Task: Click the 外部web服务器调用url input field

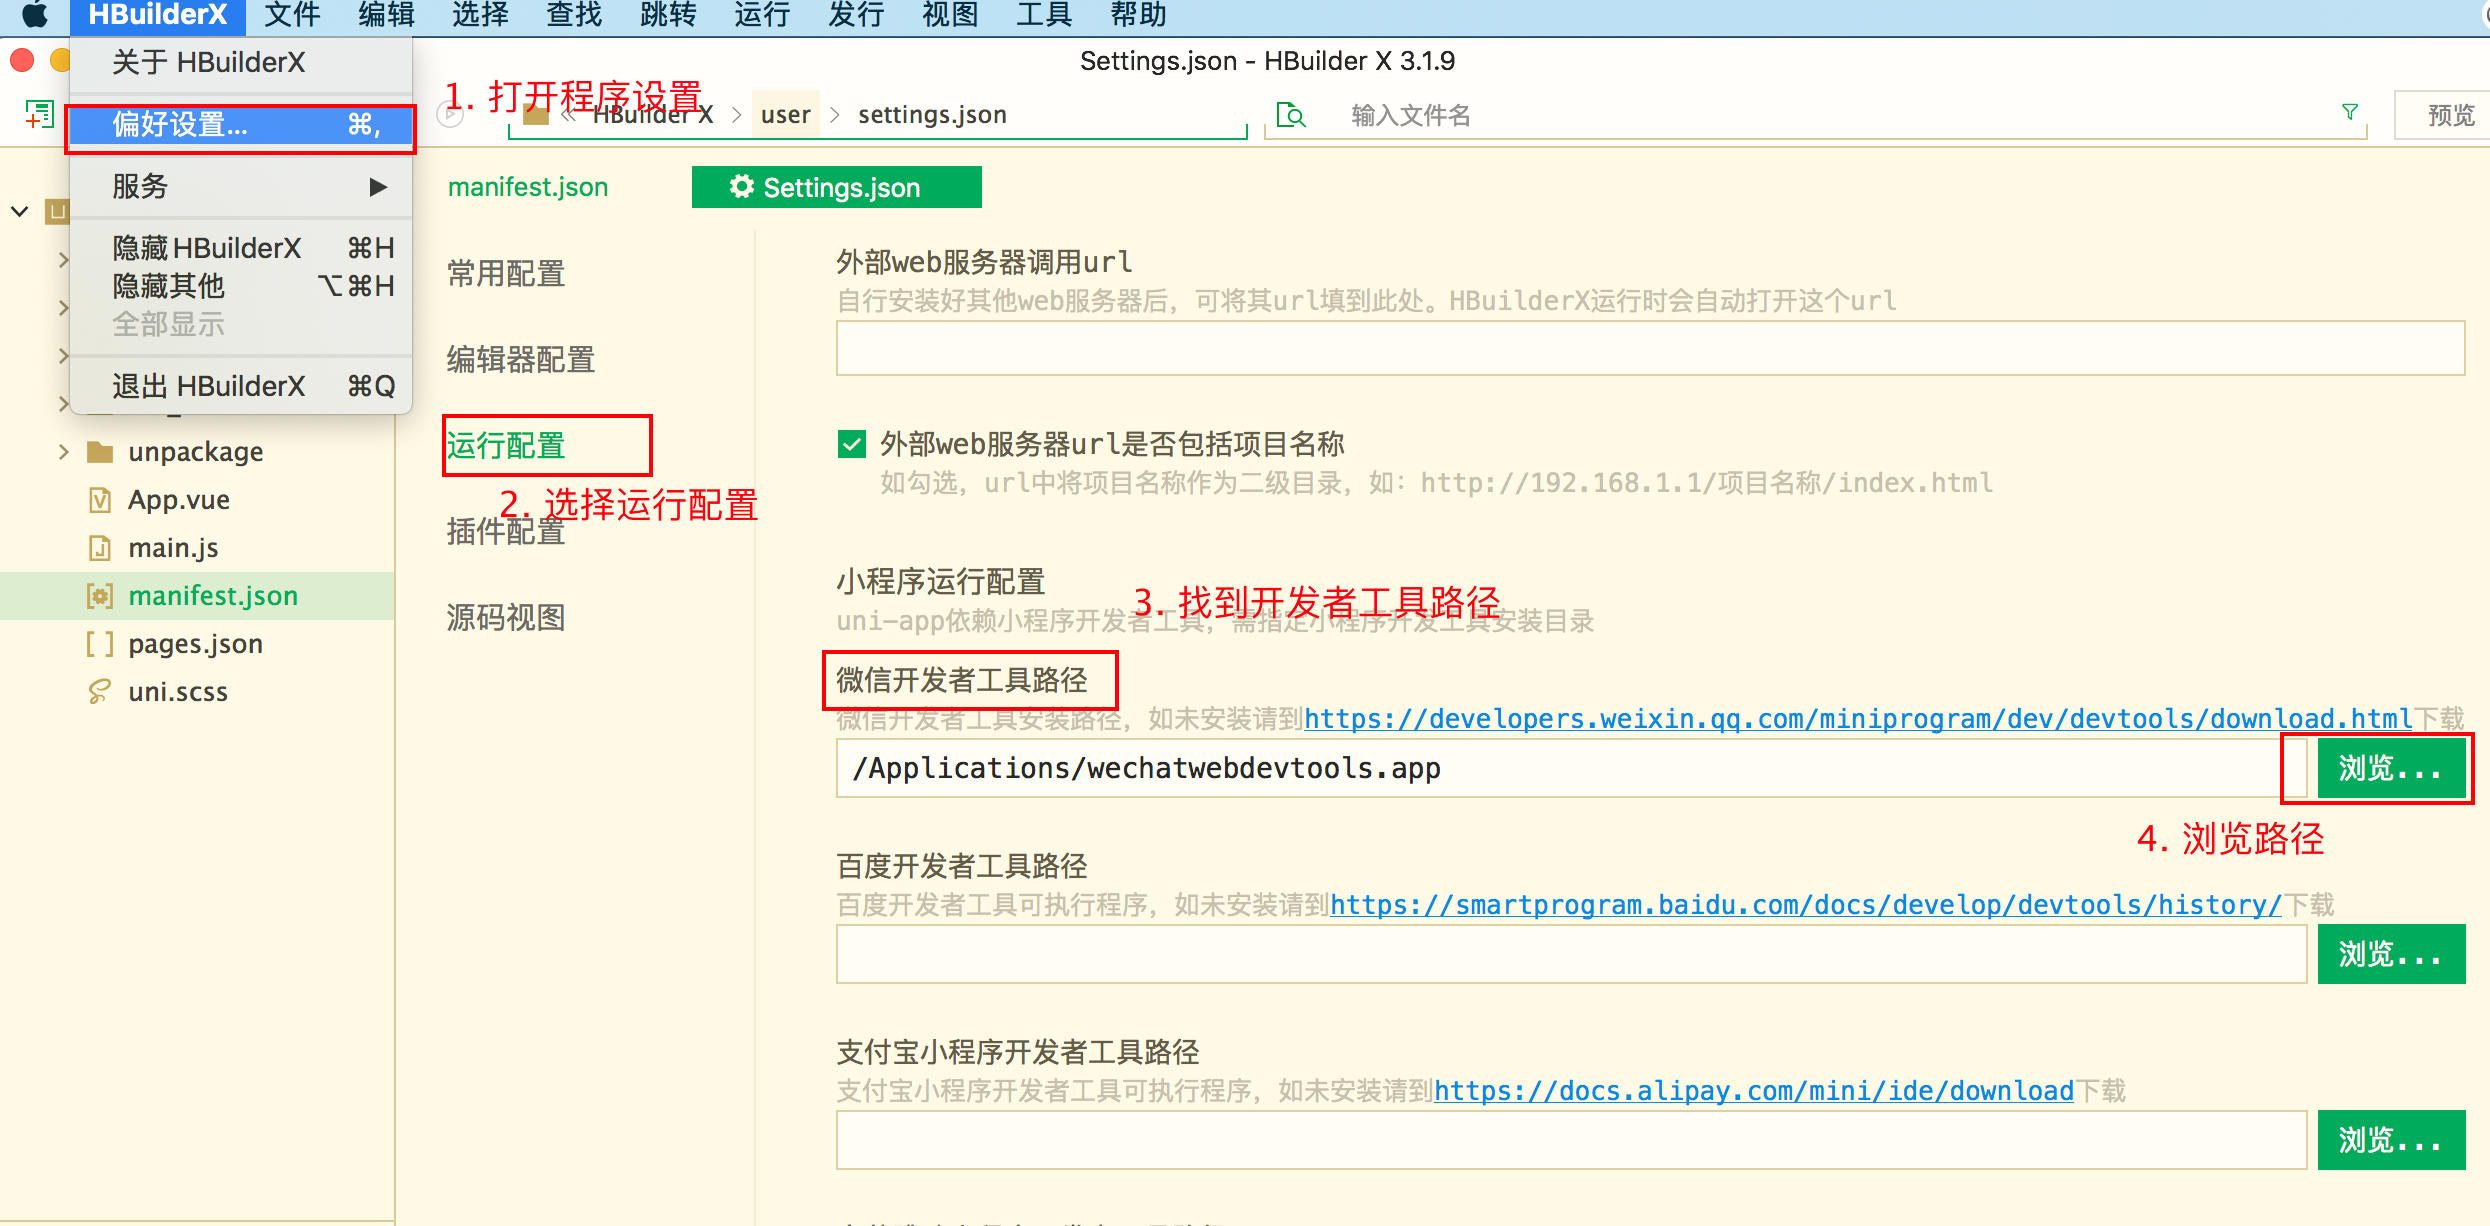Action: pyautogui.click(x=1650, y=348)
